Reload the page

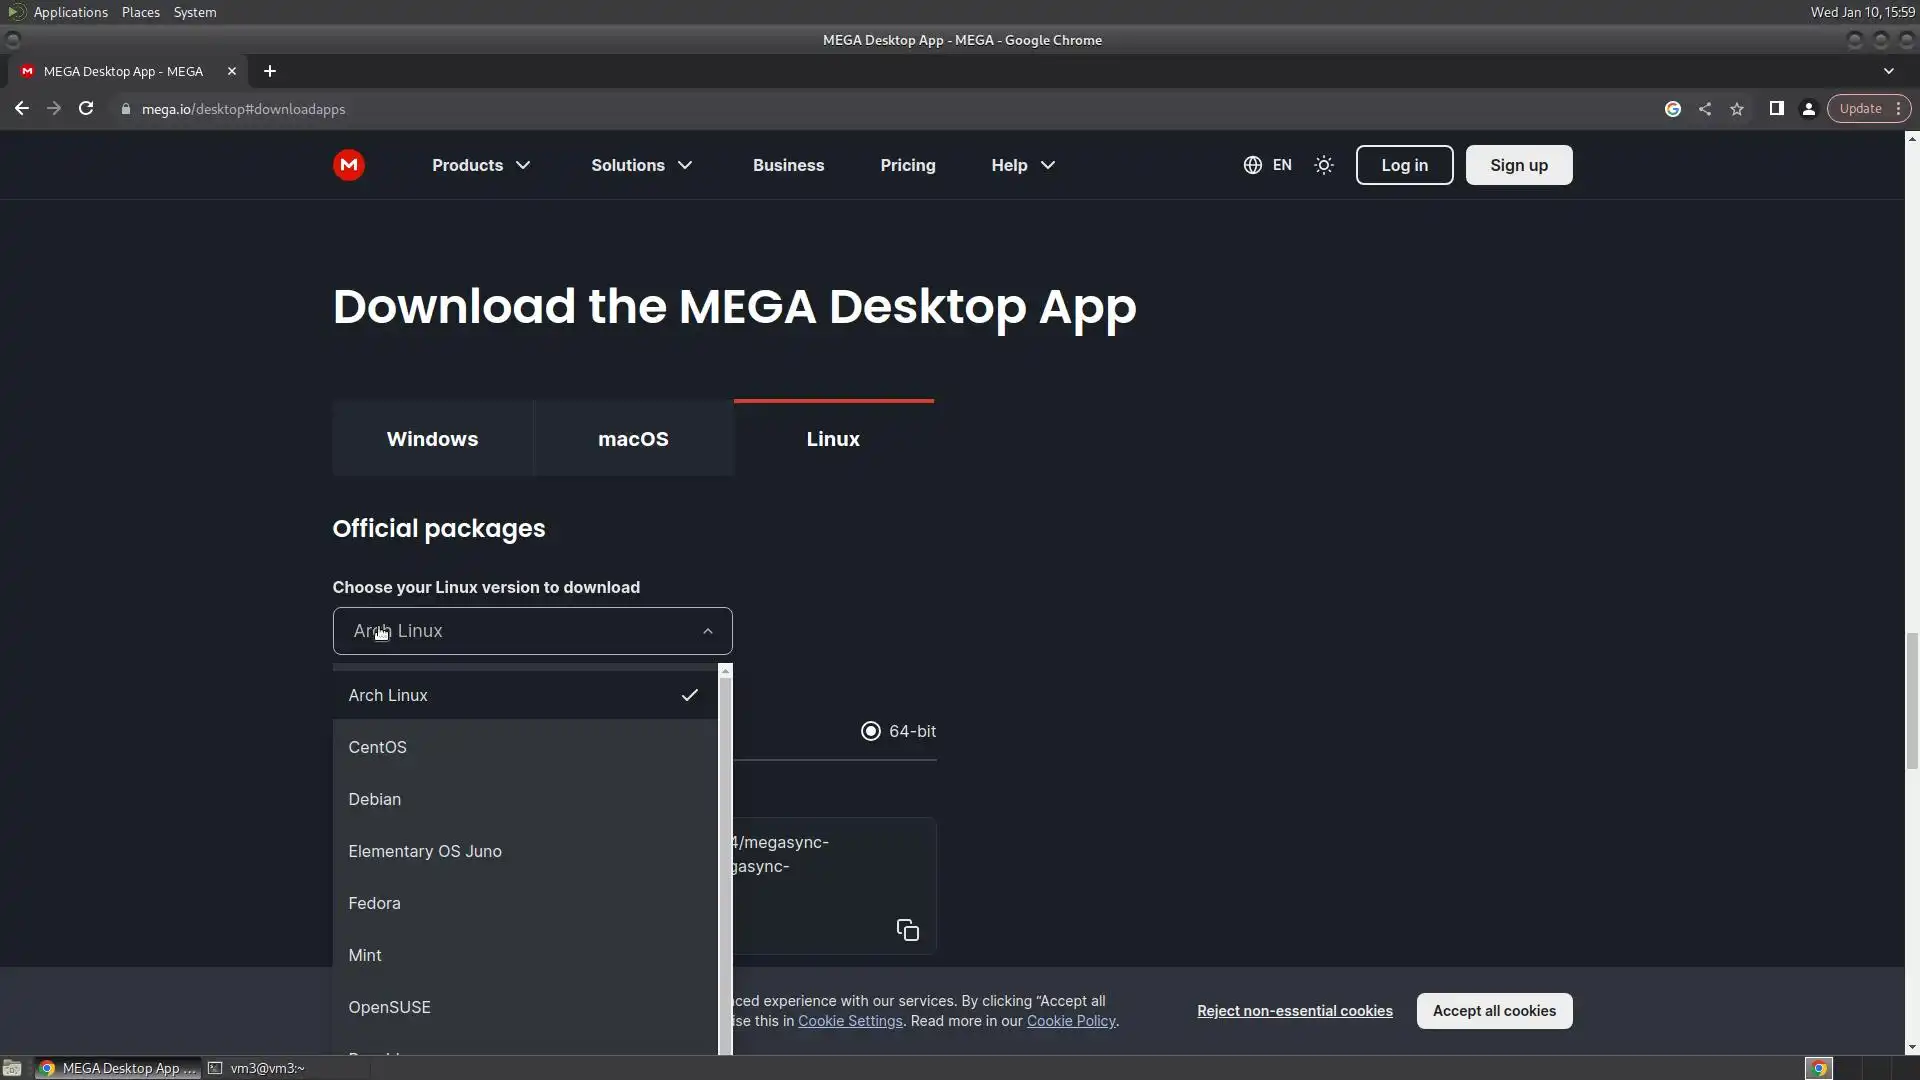click(86, 109)
